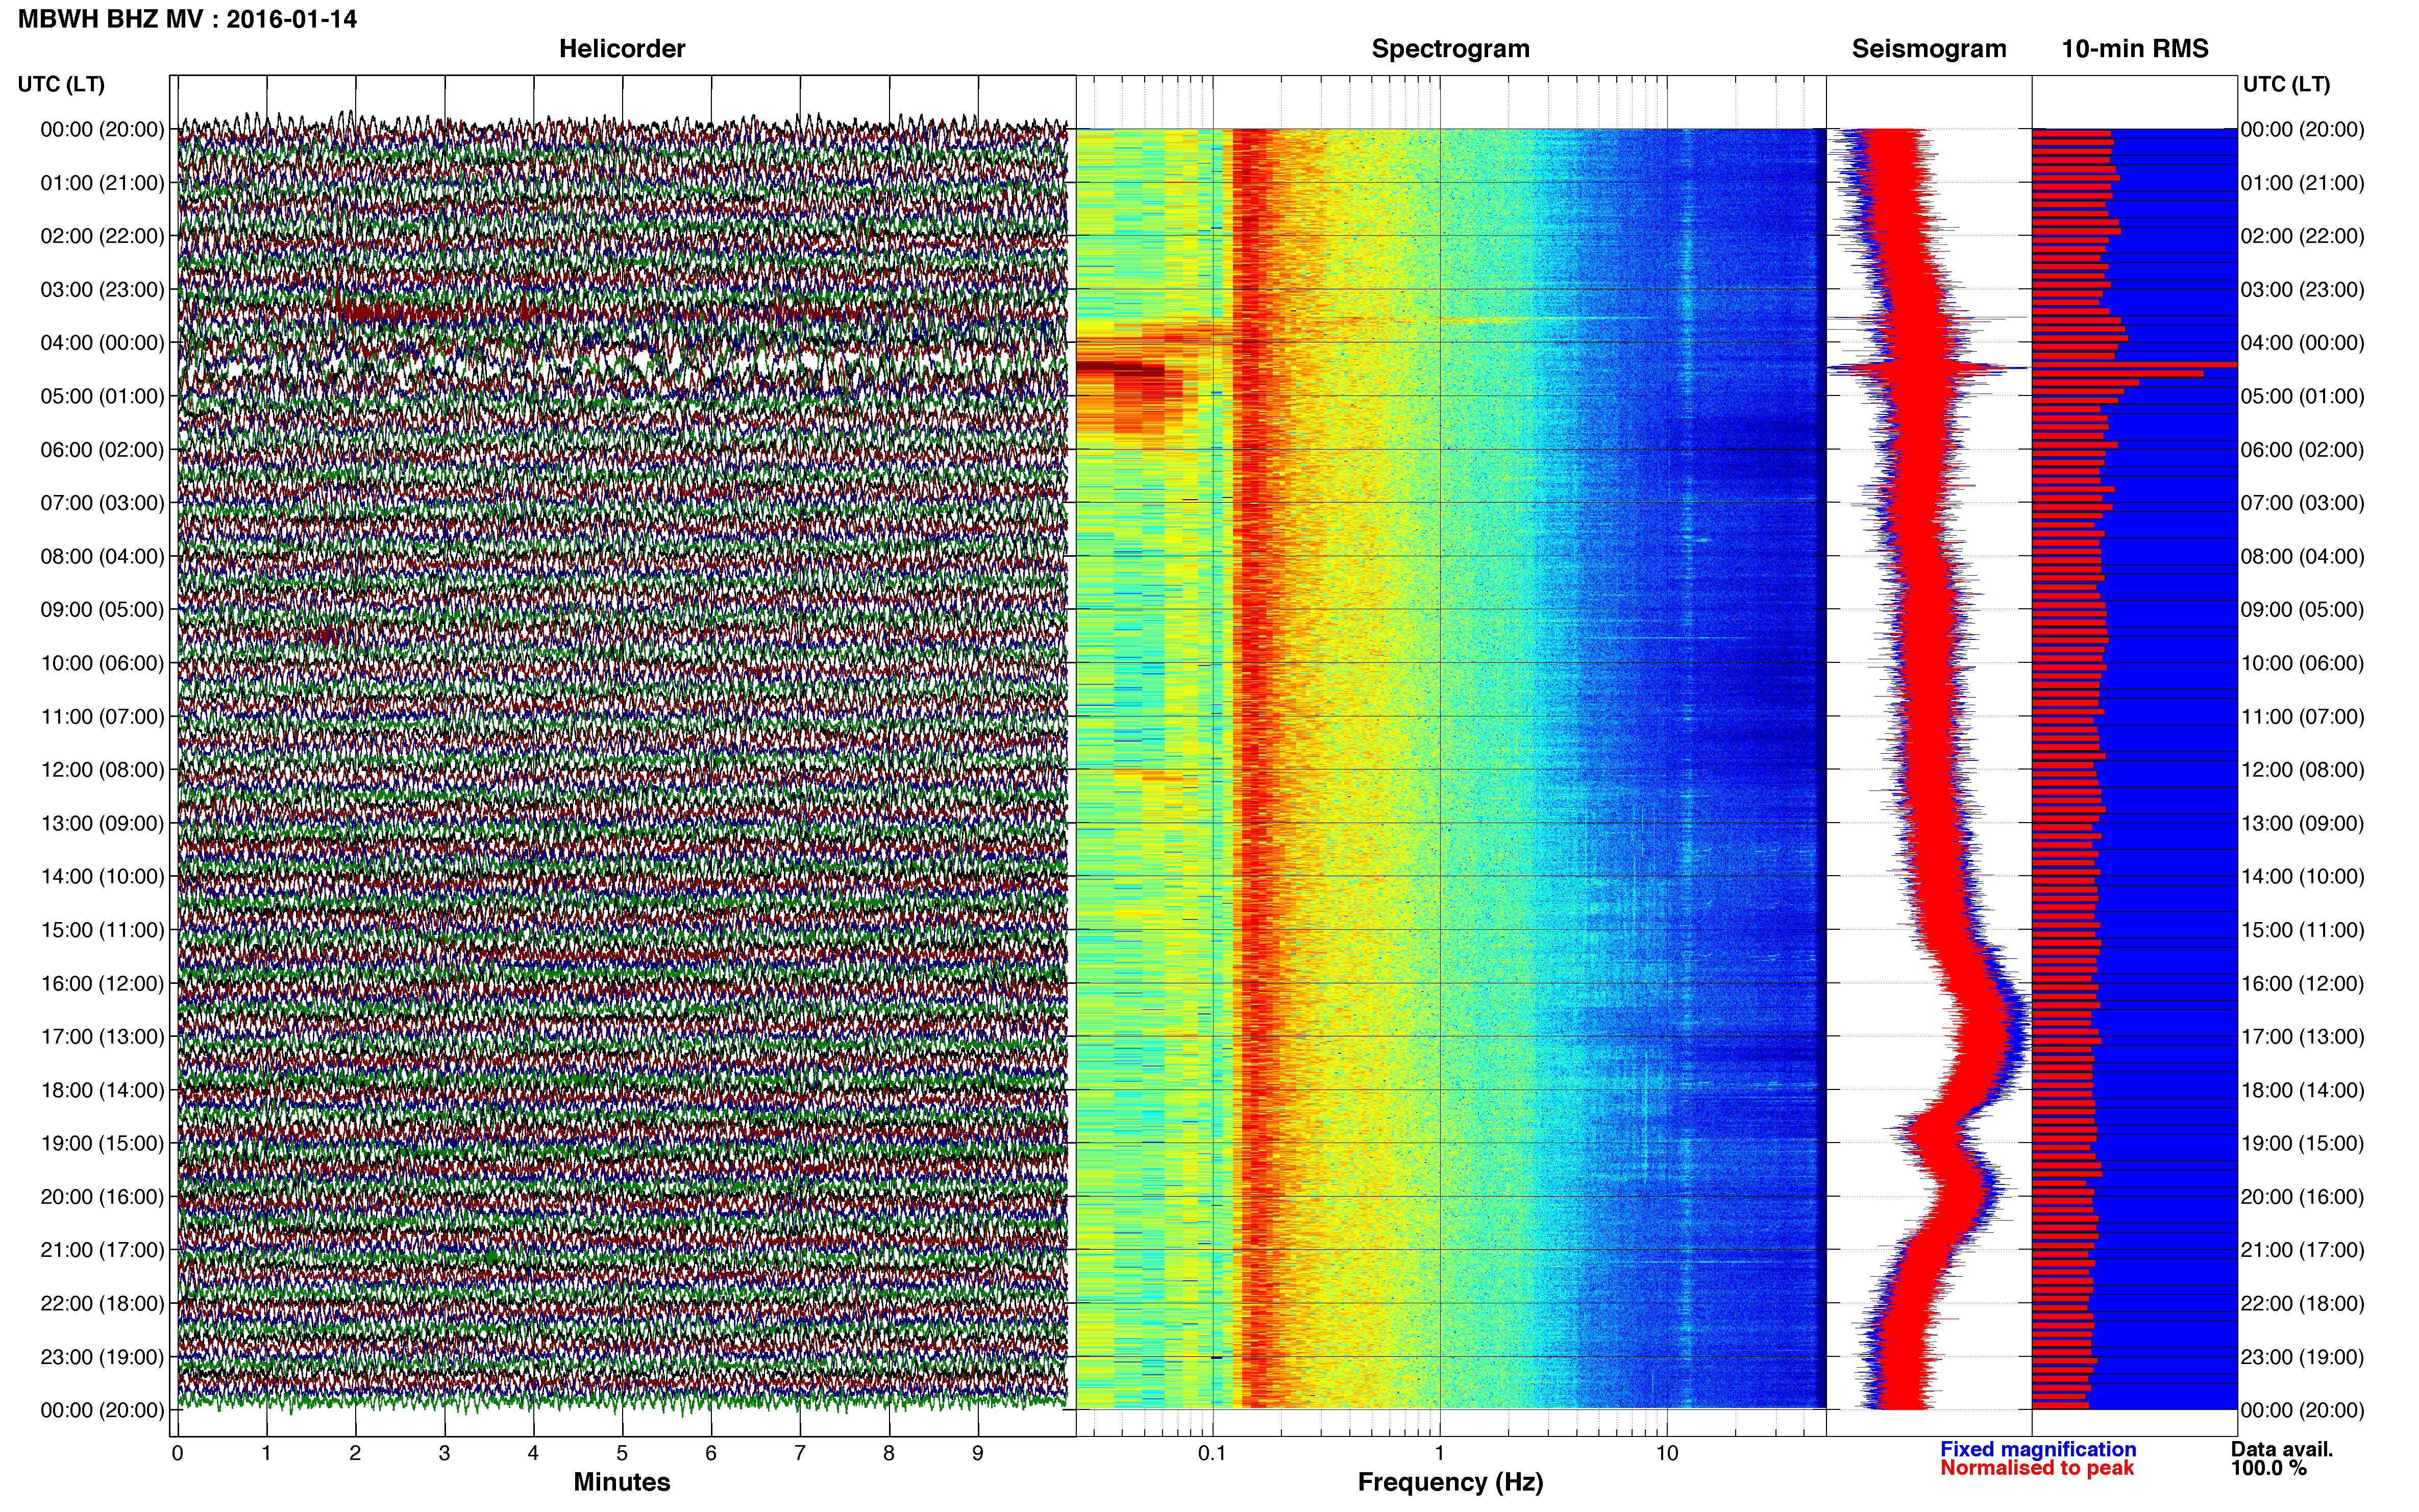Click the 'UTC (LT)' label beside the RMS panel
The width and height of the screenshot is (2419, 1512).
[2286, 84]
